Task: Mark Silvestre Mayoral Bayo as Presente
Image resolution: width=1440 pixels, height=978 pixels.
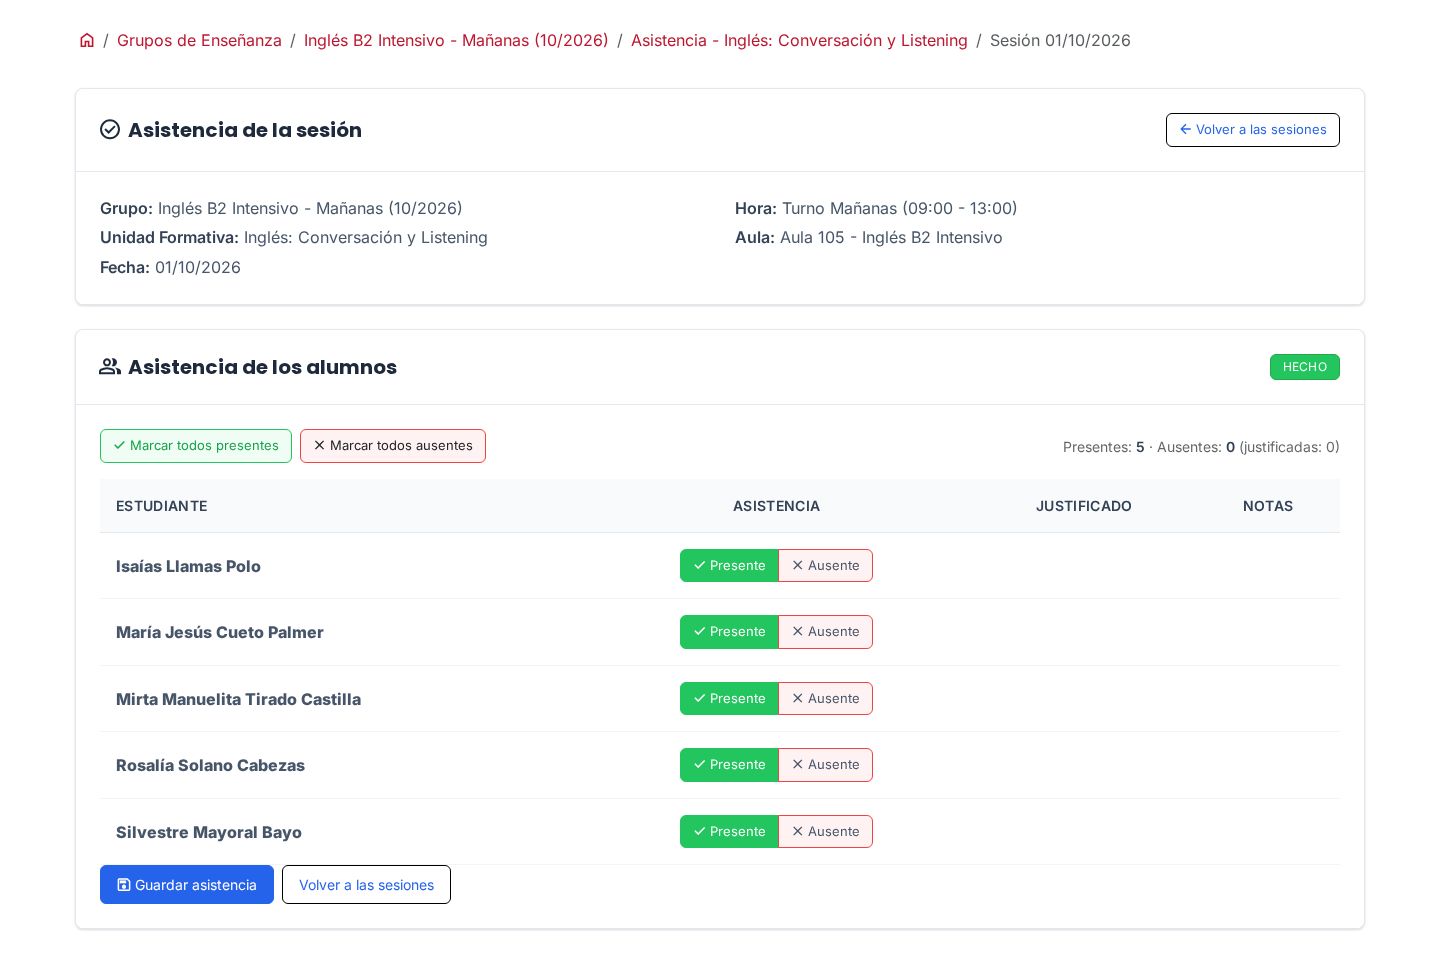Action: pos(729,831)
